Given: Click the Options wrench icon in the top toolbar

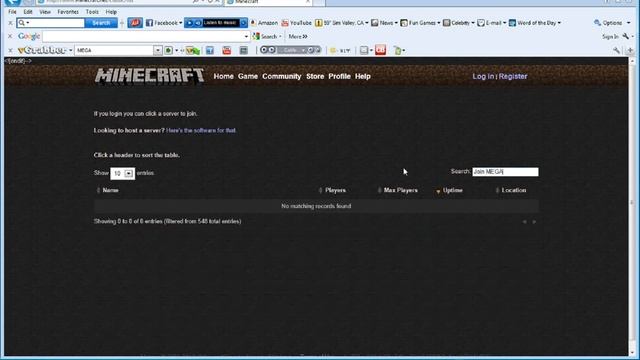Looking at the screenshot, I should pos(597,23).
